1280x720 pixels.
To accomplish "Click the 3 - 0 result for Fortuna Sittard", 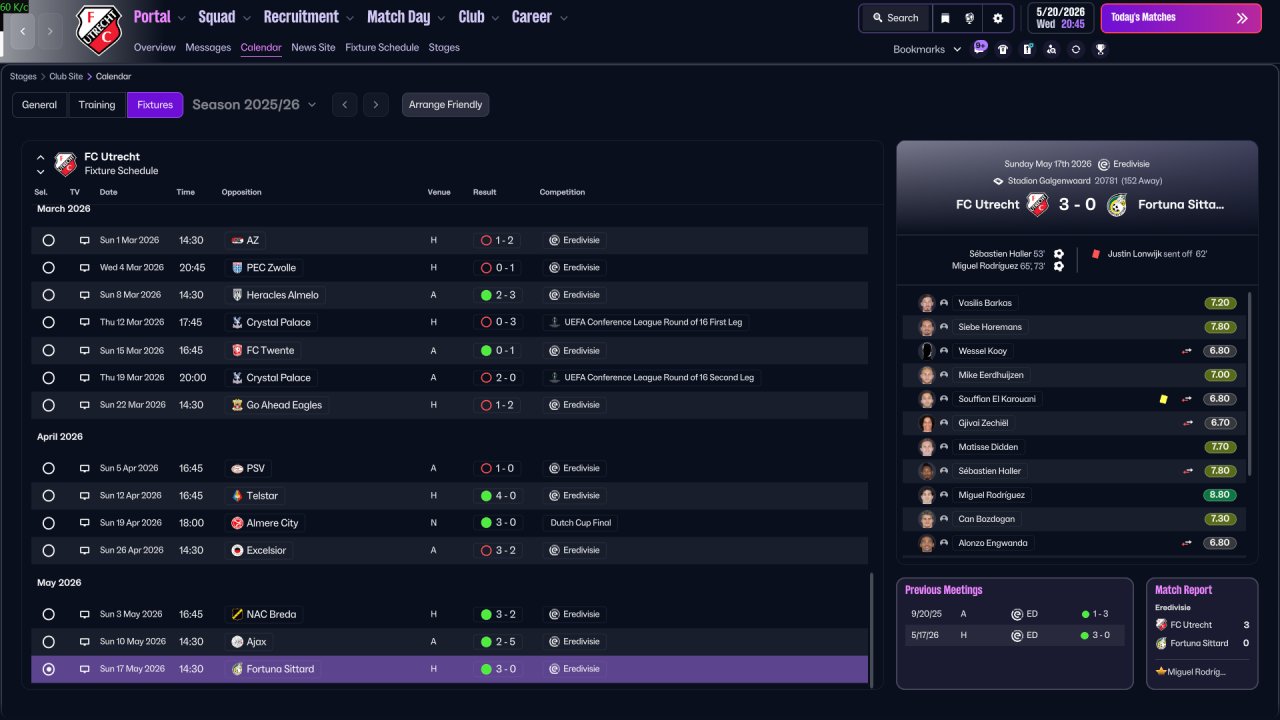I will (x=498, y=669).
